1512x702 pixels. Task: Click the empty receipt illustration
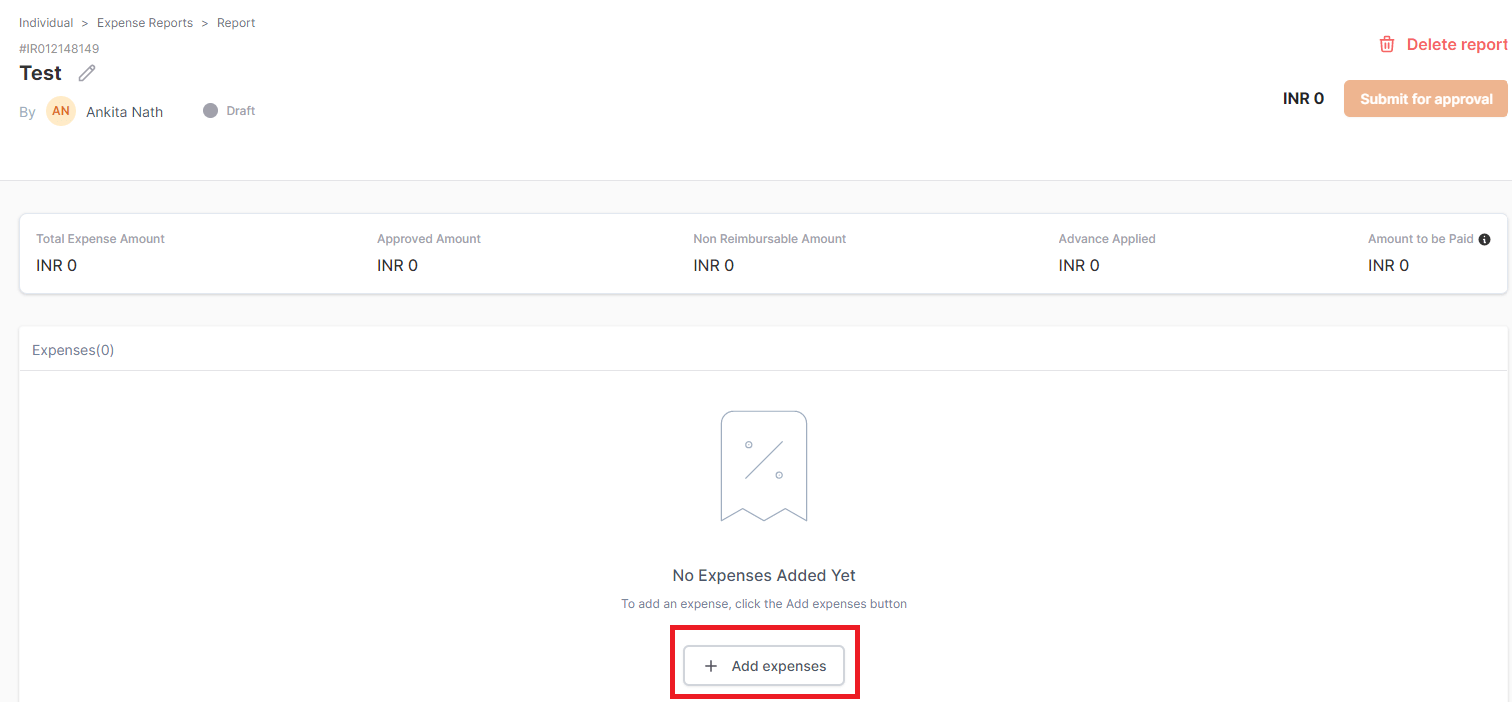tap(764, 466)
